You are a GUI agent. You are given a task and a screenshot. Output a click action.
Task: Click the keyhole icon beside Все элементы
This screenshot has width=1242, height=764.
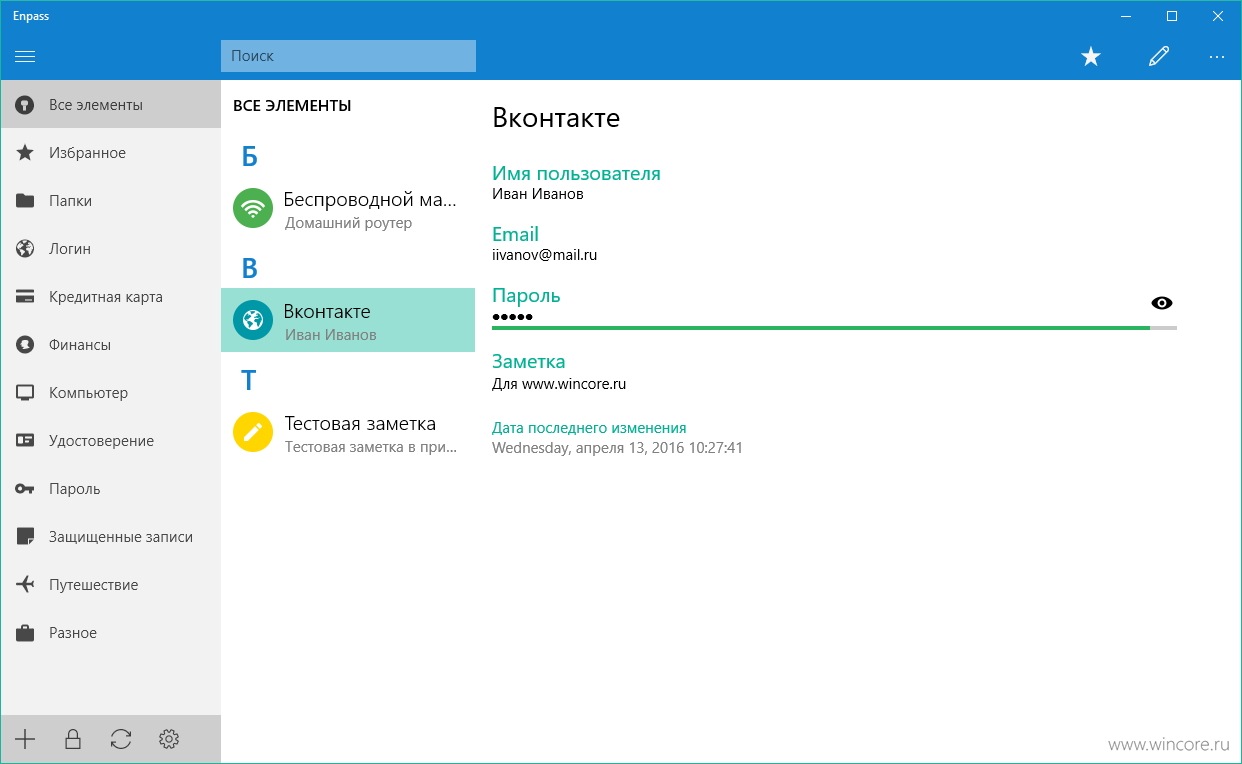(25, 105)
